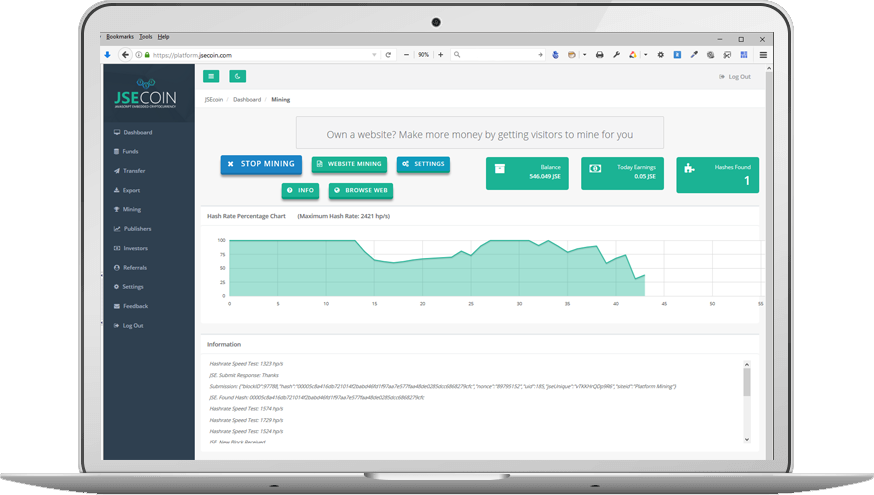
Task: Click the gear icon in browser toolbar
Action: point(661,55)
